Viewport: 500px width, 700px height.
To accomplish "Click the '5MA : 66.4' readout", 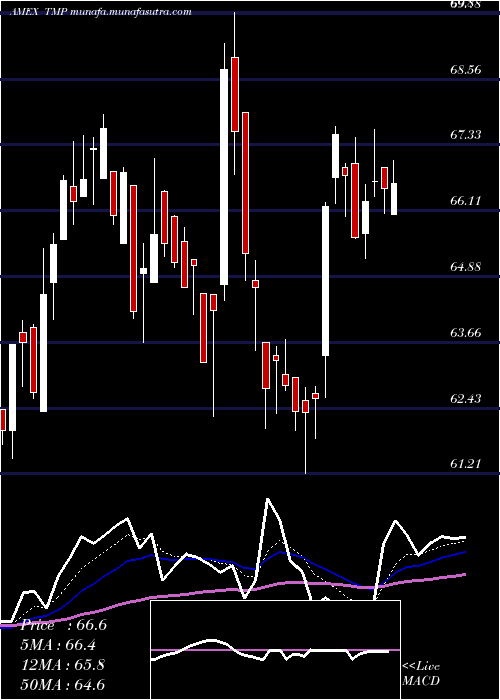I will [58, 645].
